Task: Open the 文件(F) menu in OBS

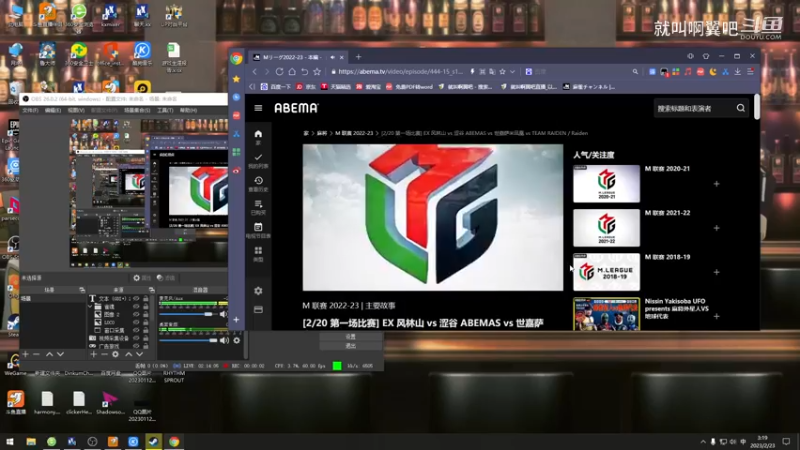Action: click(x=30, y=110)
